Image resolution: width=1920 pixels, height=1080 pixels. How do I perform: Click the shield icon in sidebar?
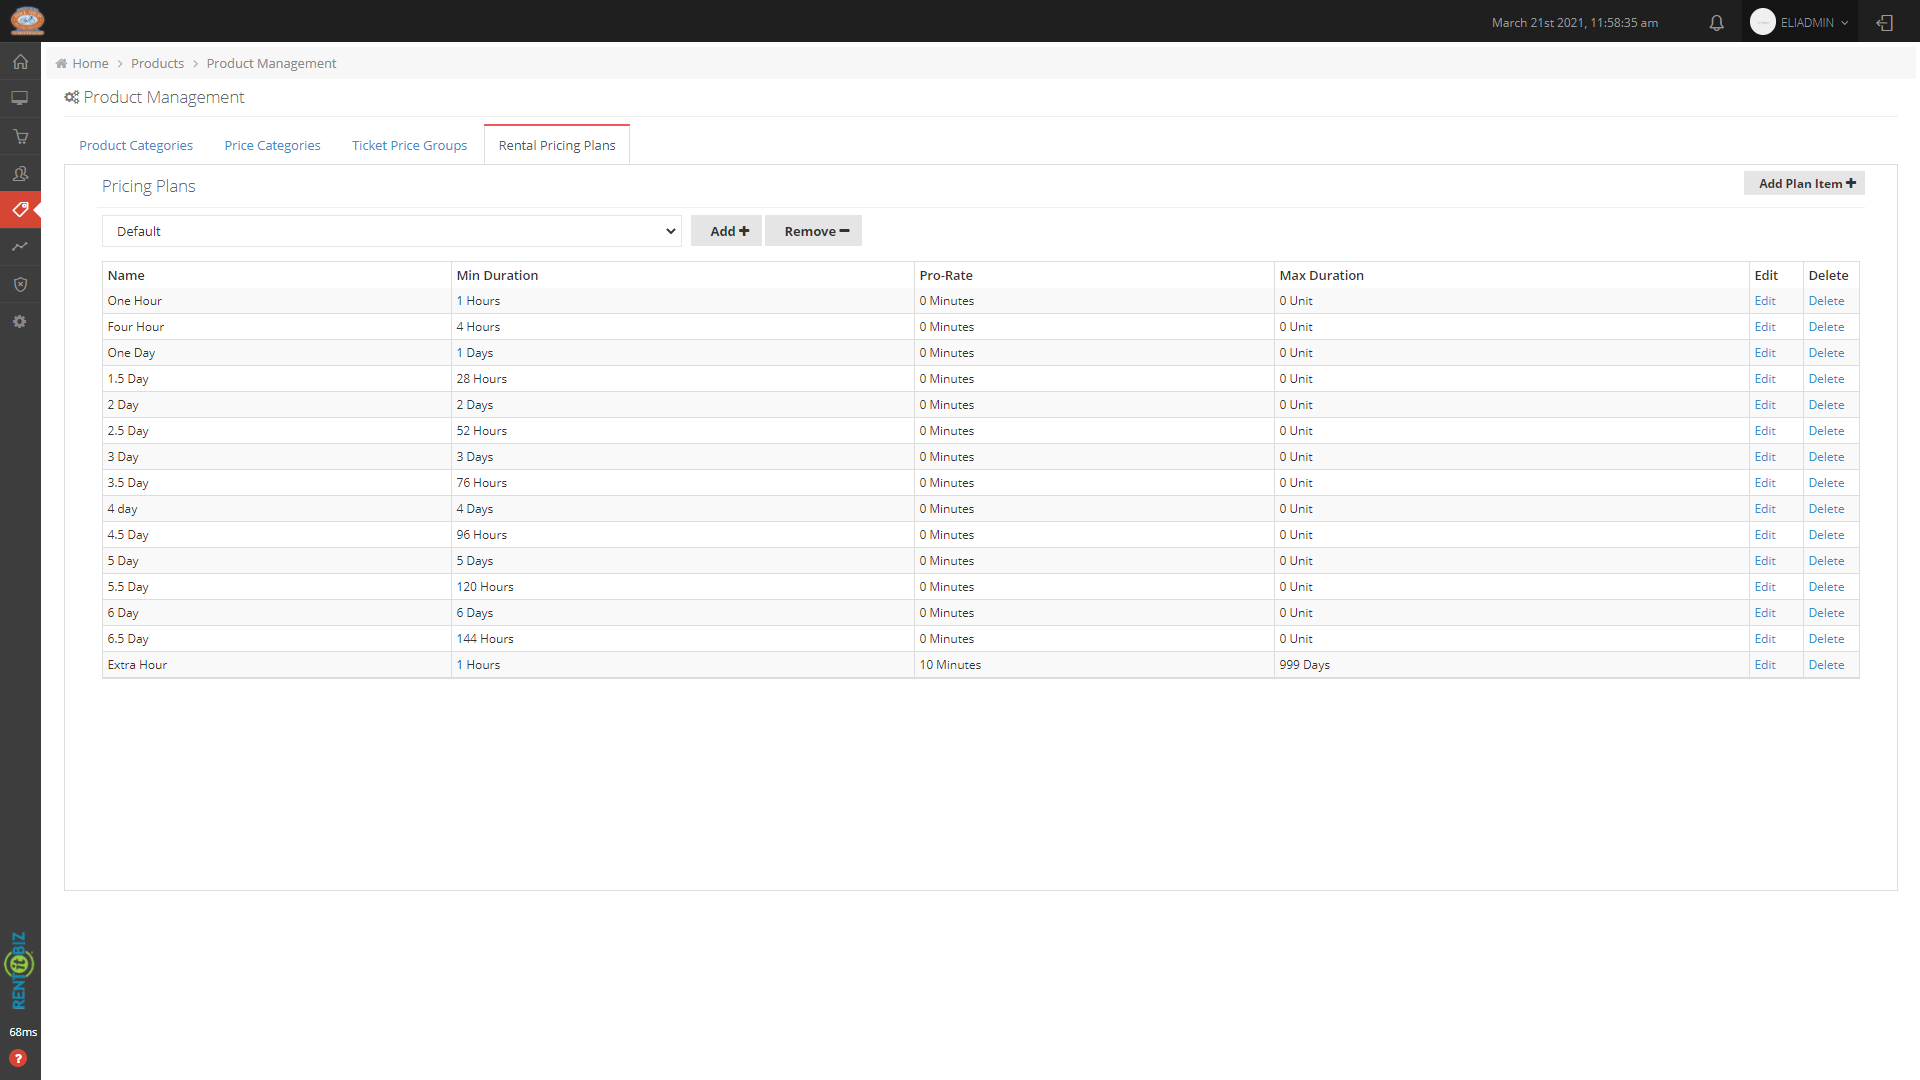coord(20,284)
